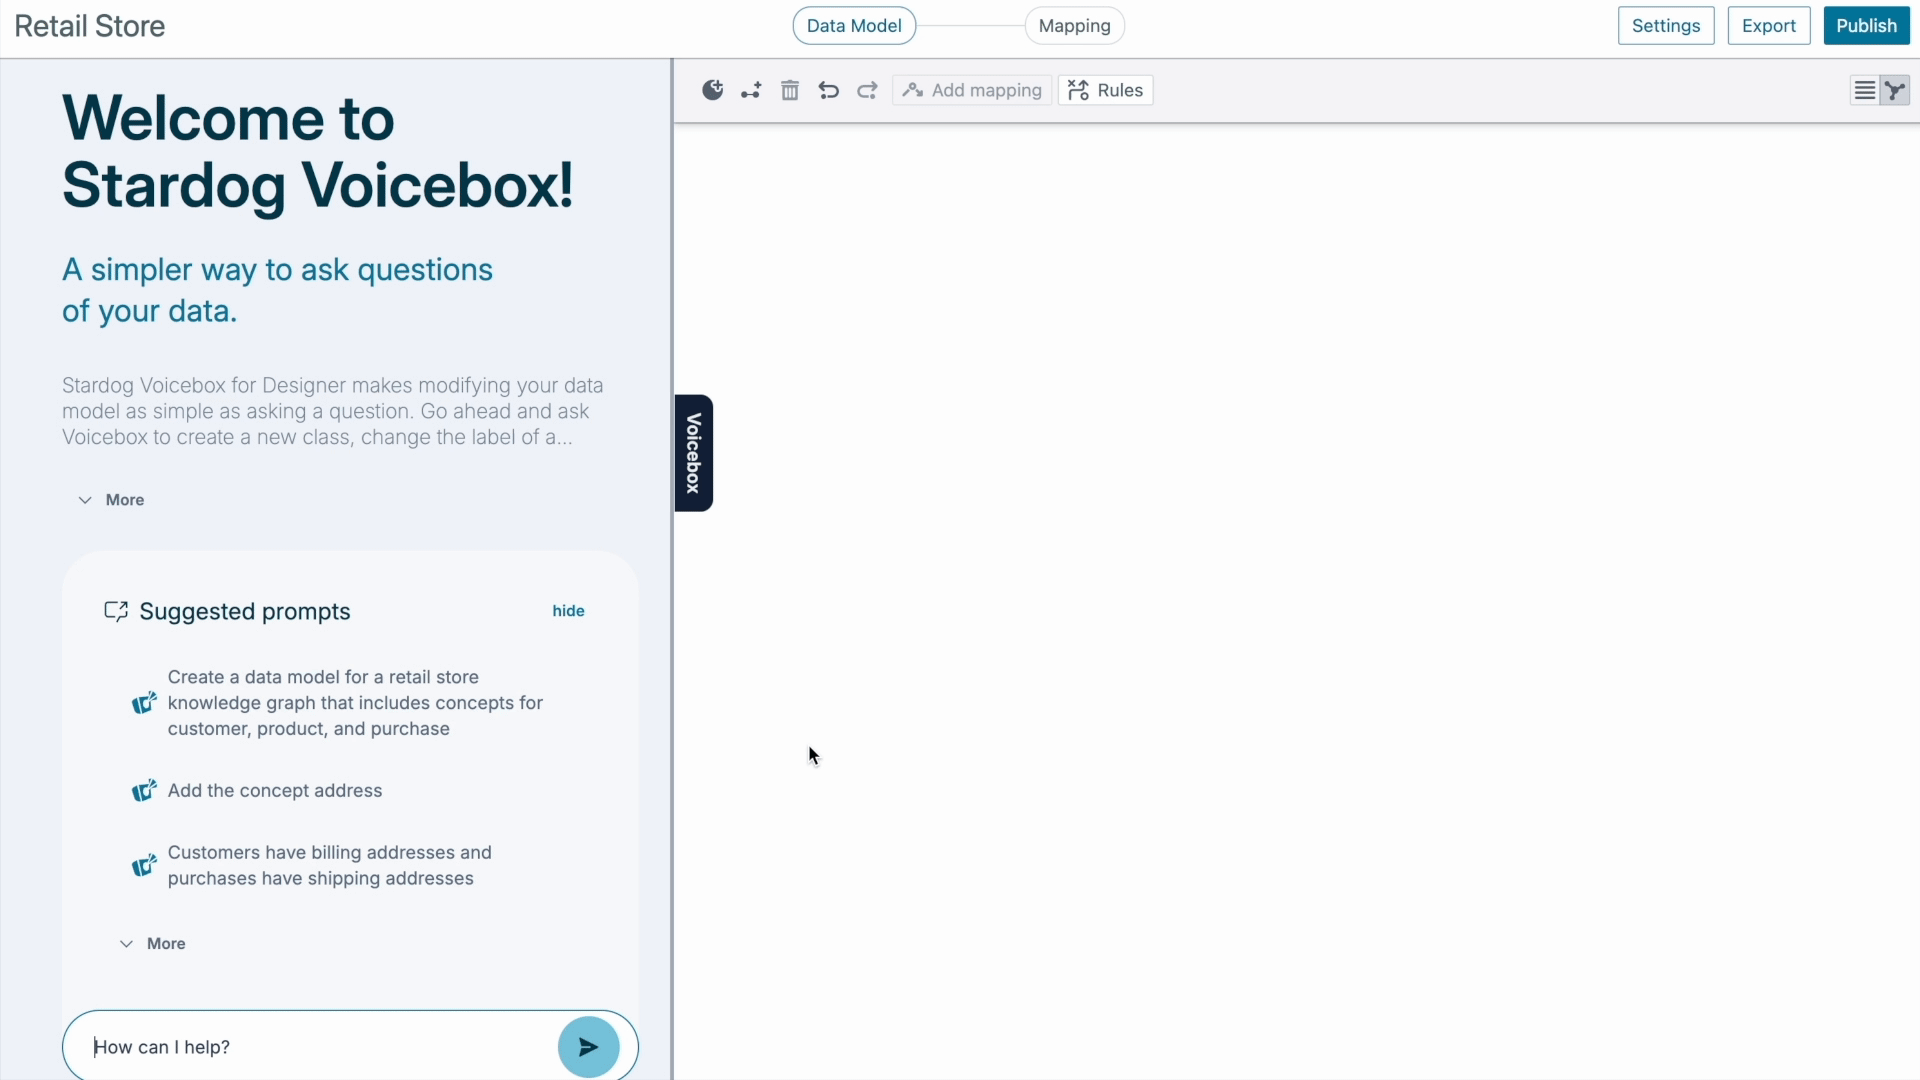1920x1080 pixels.
Task: Open the Data Model step
Action: [x=854, y=26]
